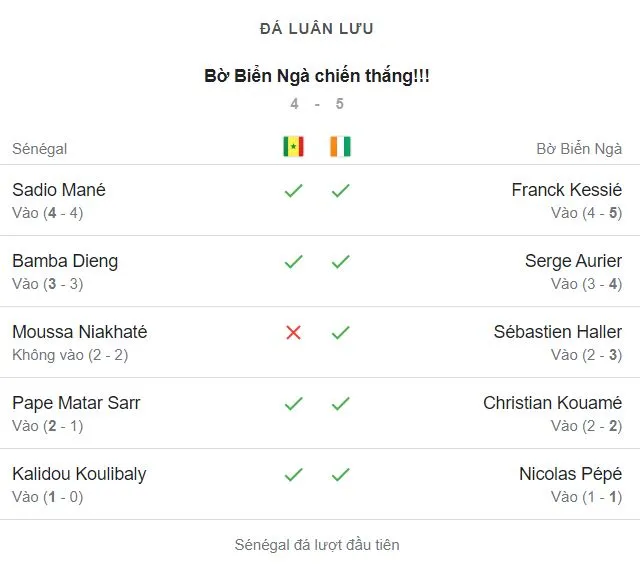Click Nicolas Pépé's green checkmark
The width and height of the screenshot is (640, 566).
(x=340, y=474)
